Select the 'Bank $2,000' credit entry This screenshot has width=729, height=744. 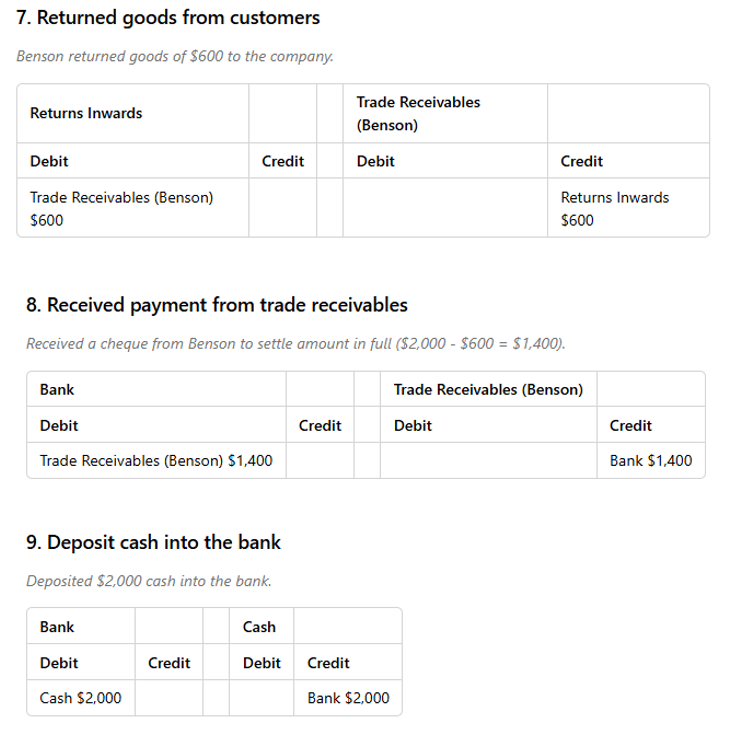[x=348, y=698]
